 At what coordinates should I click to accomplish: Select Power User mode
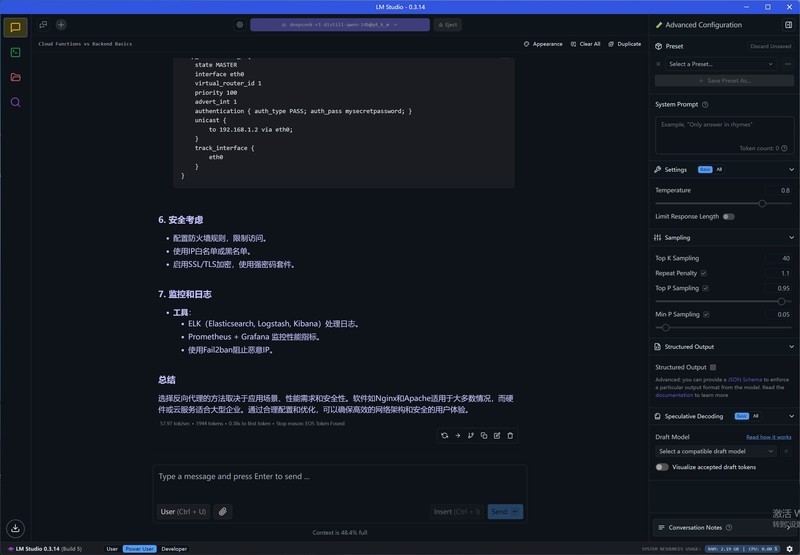click(139, 549)
